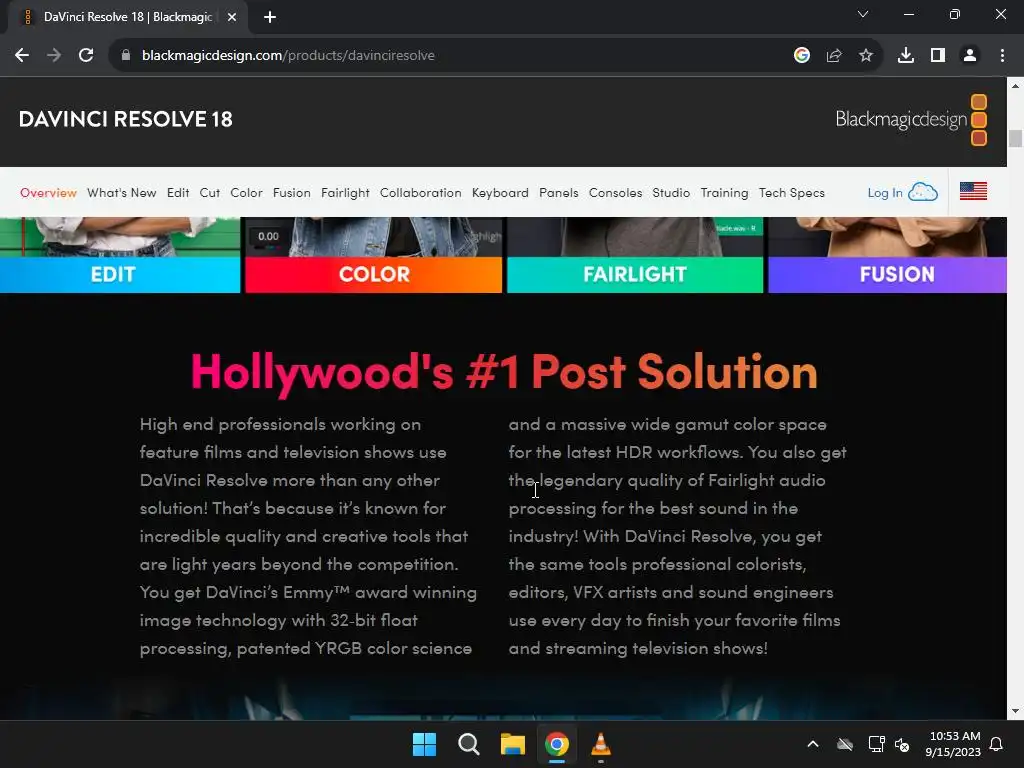Click the network status tray icon
1024x768 pixels.
tap(876, 744)
